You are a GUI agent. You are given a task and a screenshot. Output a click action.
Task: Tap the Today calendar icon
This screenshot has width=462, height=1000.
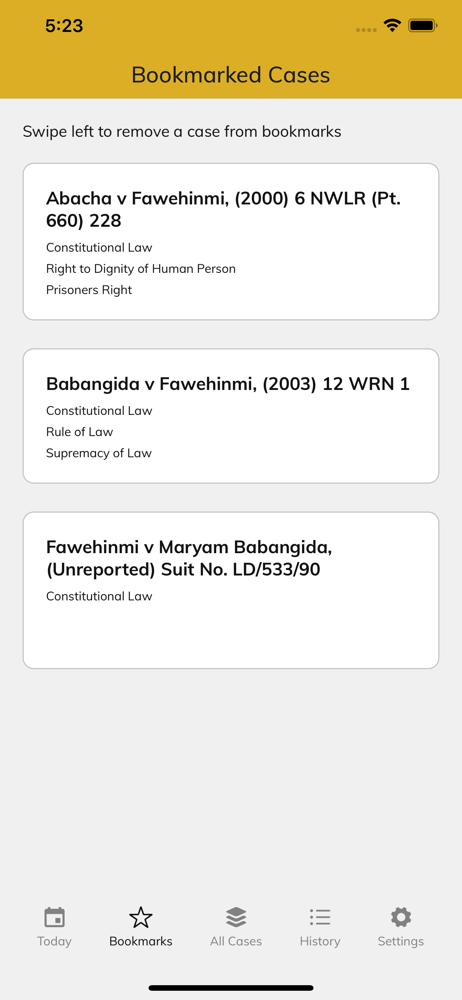pyautogui.click(x=54, y=918)
